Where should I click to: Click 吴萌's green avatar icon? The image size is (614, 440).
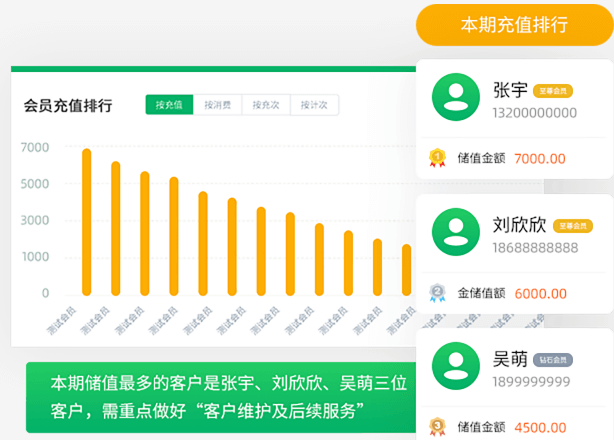[456, 366]
